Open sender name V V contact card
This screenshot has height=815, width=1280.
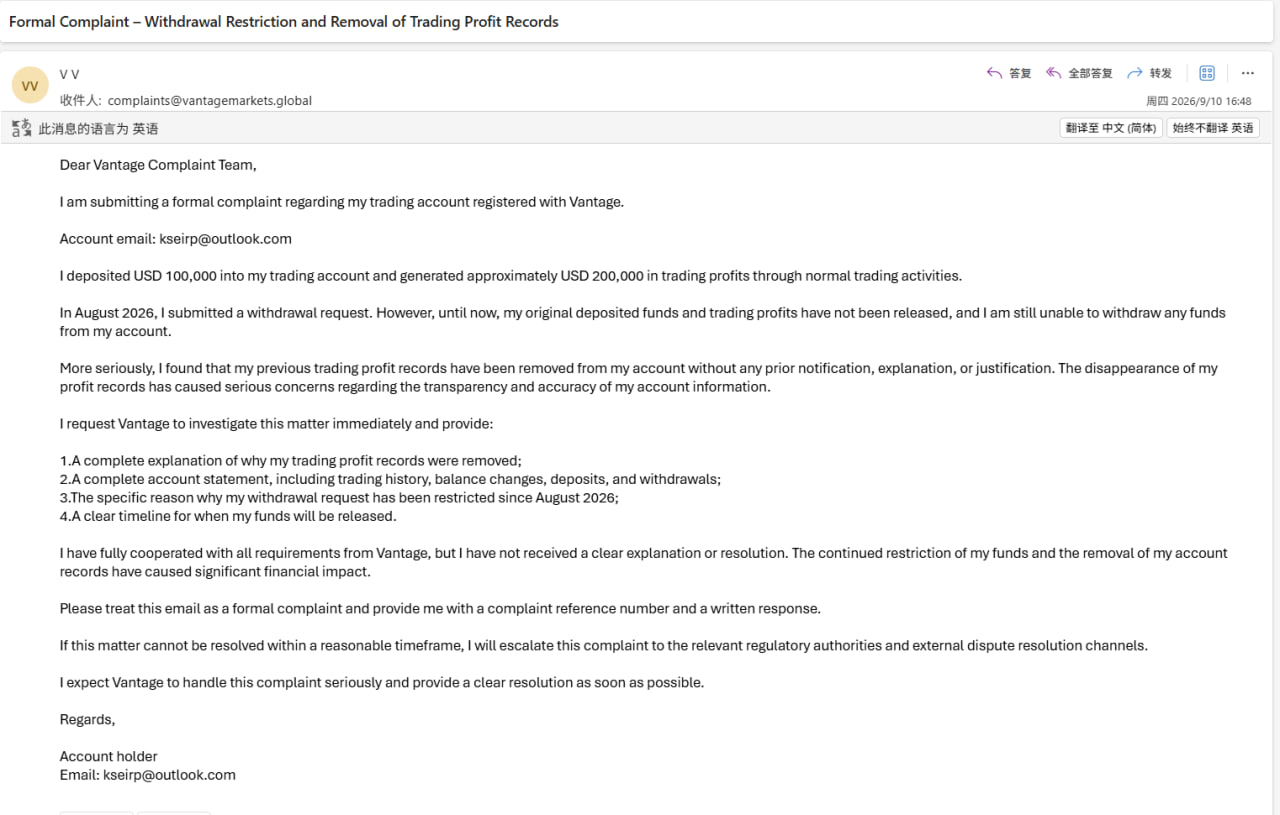click(x=69, y=75)
